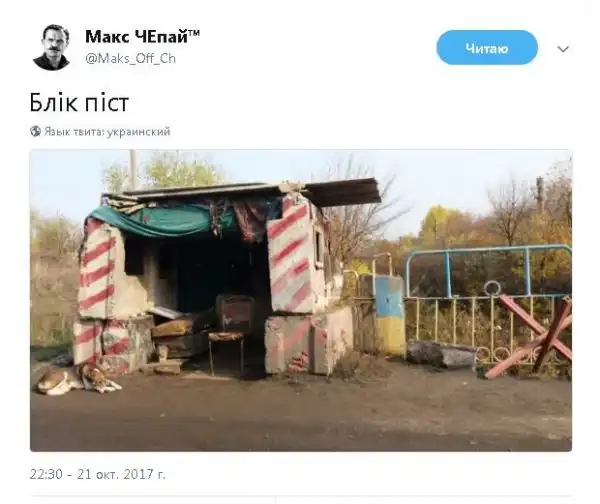Viewport: 600px width, 504px height.
Task: Click the blue metal railing in photo
Action: 489,271
